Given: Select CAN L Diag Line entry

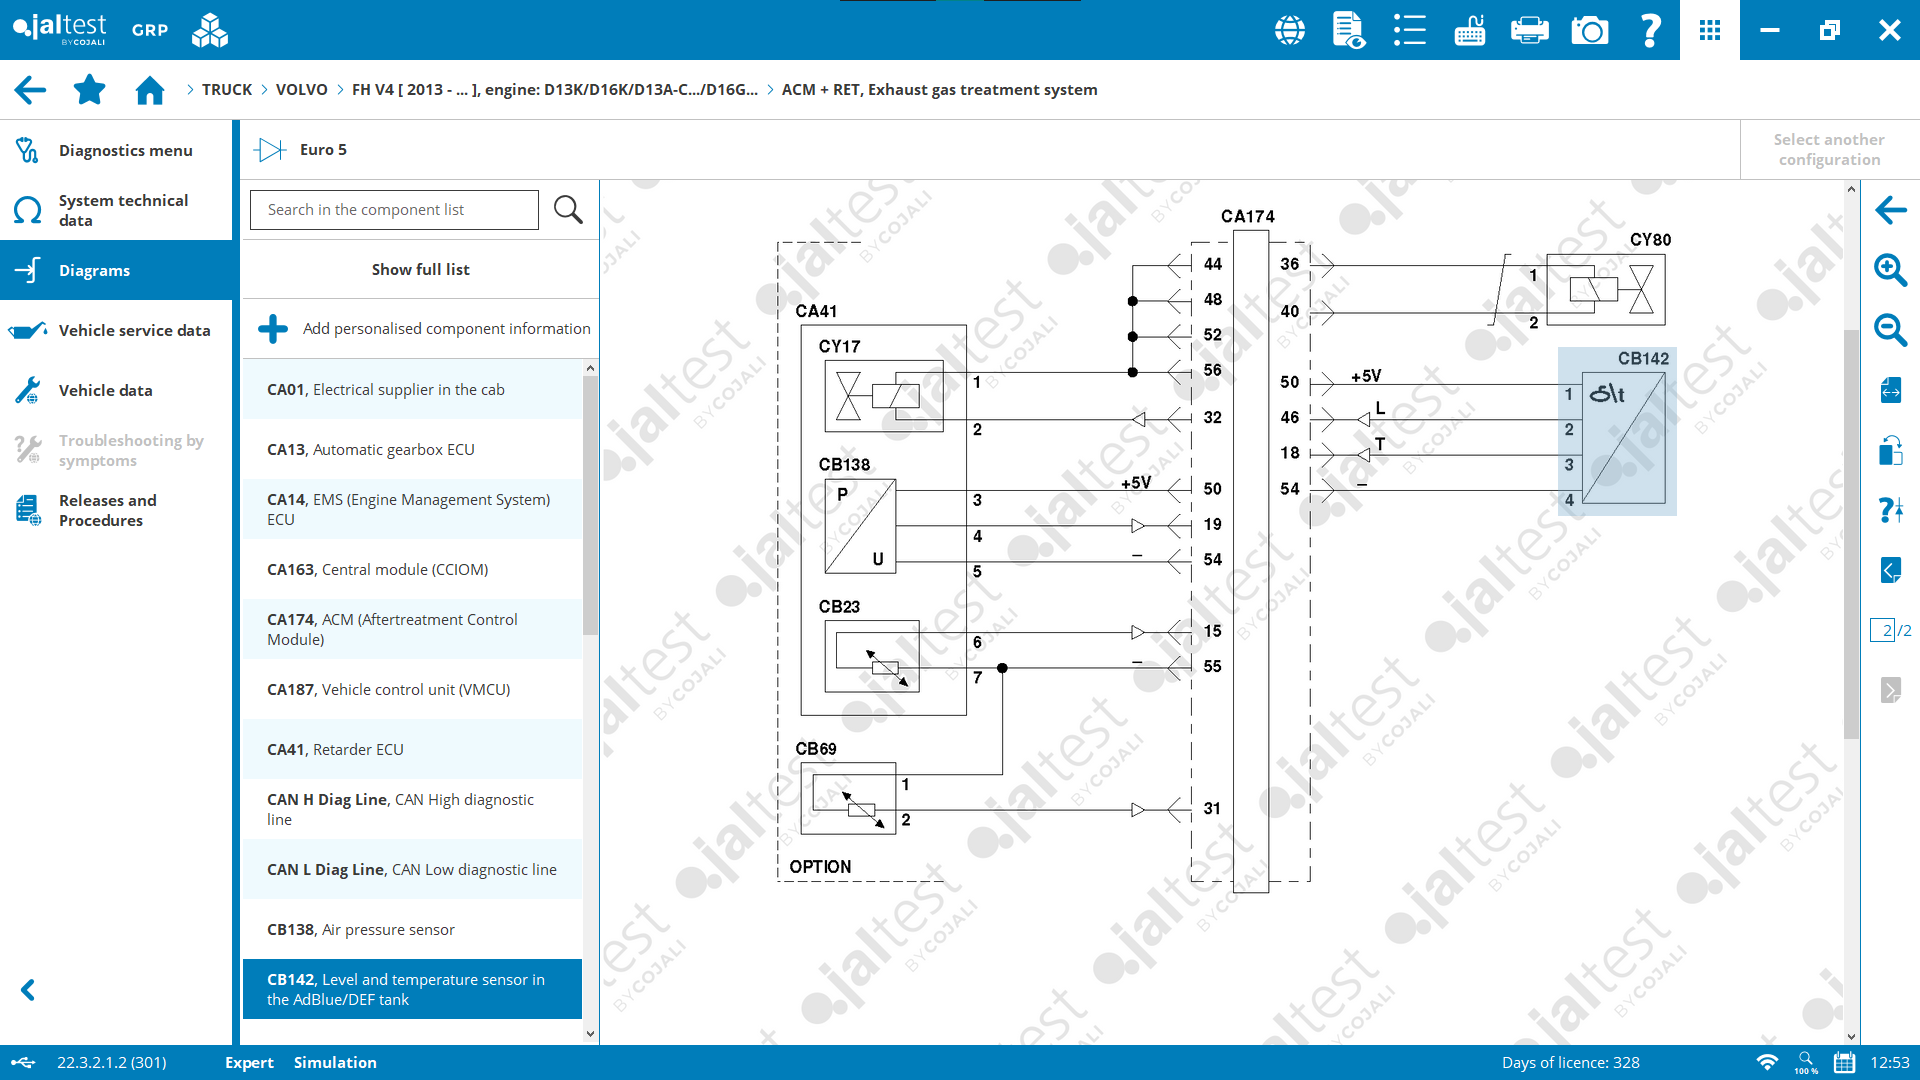Looking at the screenshot, I should [x=412, y=869].
